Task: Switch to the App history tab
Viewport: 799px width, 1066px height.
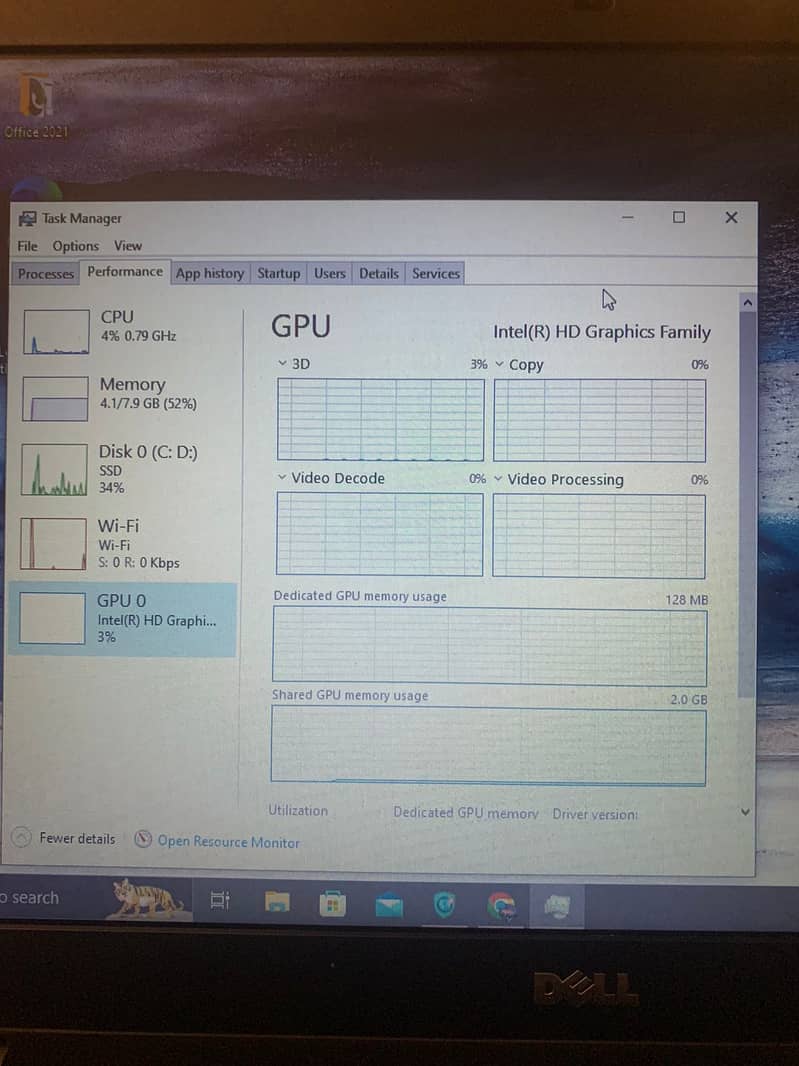Action: click(x=209, y=273)
